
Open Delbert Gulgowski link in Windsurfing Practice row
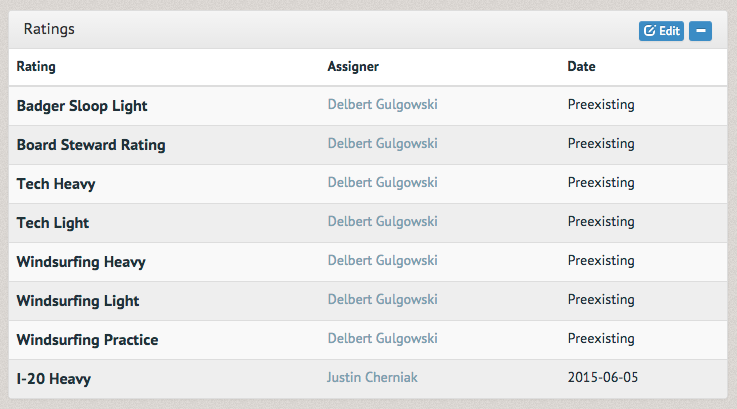(382, 338)
